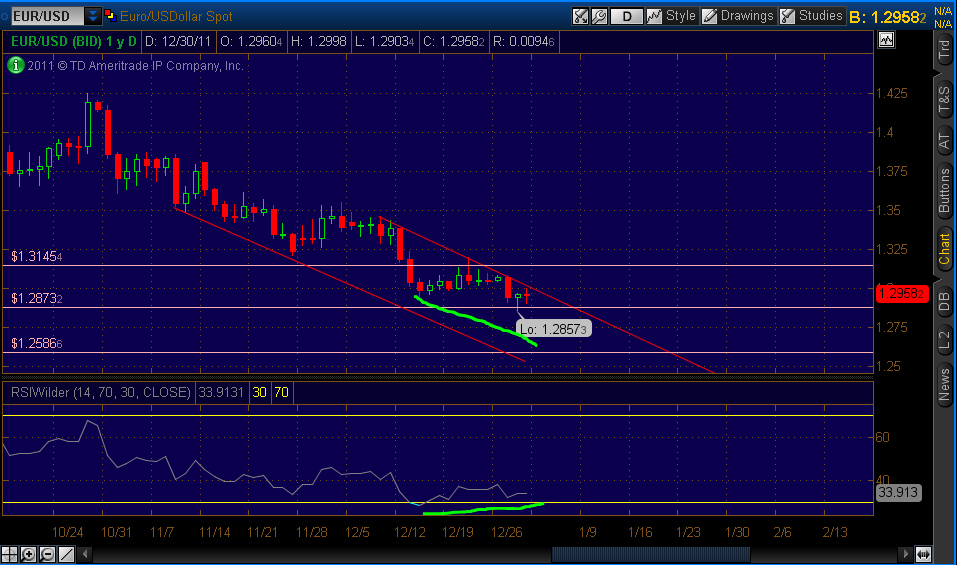Open chart settings wrench icon
The height and width of the screenshot is (565, 957).
point(599,16)
